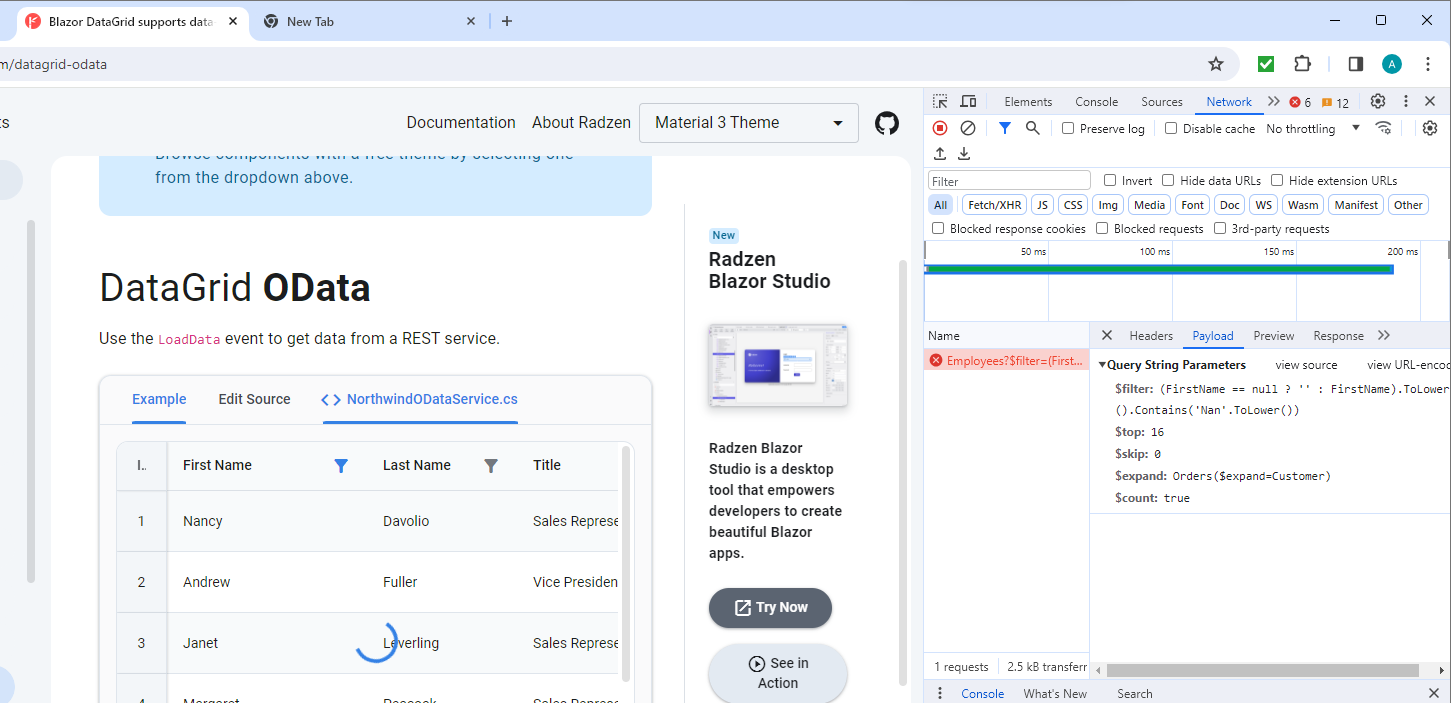Open the Chrome extensions puzzle icon
Image resolution: width=1451 pixels, height=703 pixels.
tap(1302, 64)
